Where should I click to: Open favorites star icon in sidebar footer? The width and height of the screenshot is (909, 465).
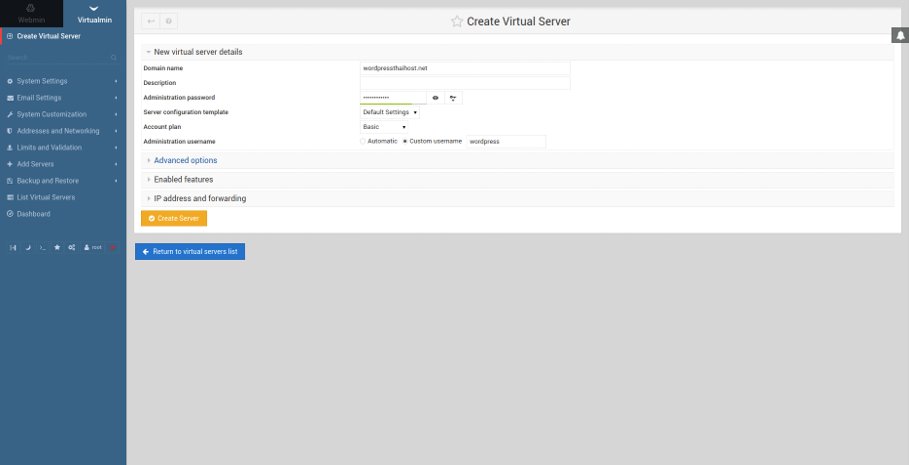57,247
